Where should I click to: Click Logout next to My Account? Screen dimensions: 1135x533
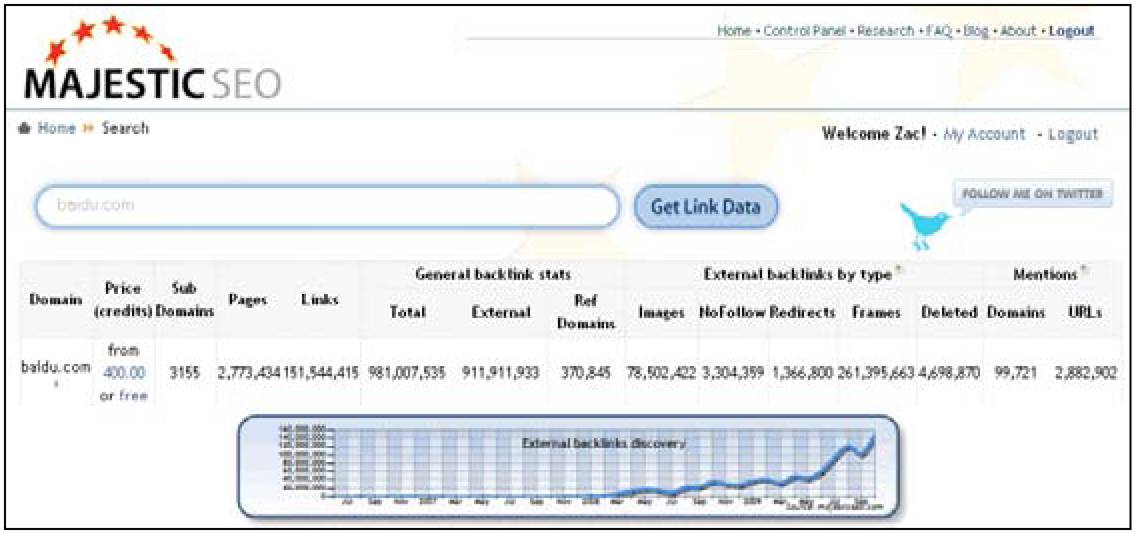pos(1073,134)
